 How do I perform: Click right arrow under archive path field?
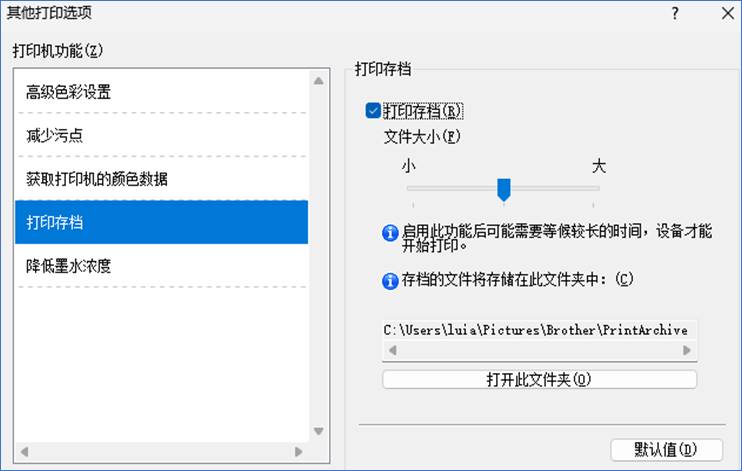(687, 350)
